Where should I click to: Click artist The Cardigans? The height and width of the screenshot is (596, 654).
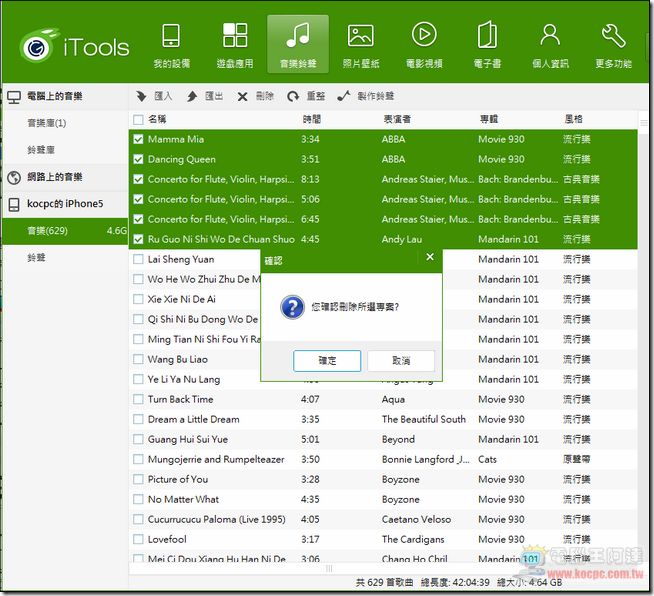tap(413, 540)
